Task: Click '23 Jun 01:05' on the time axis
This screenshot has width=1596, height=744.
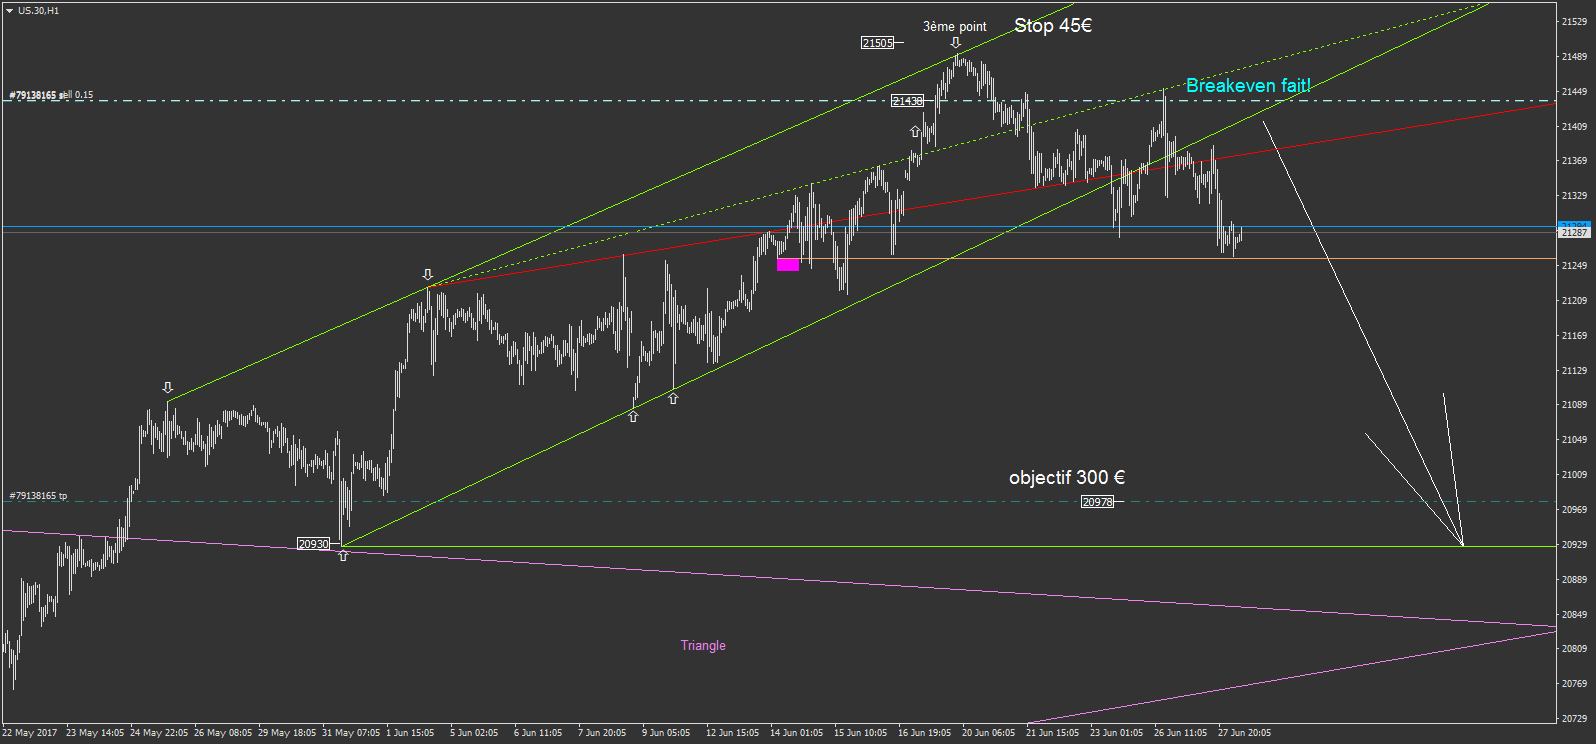Action: coord(1116,733)
